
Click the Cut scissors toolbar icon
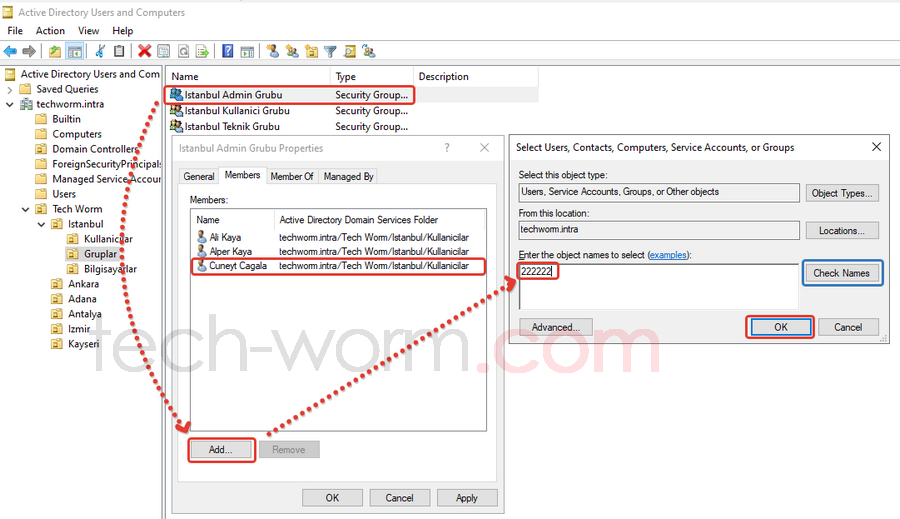pyautogui.click(x=100, y=51)
